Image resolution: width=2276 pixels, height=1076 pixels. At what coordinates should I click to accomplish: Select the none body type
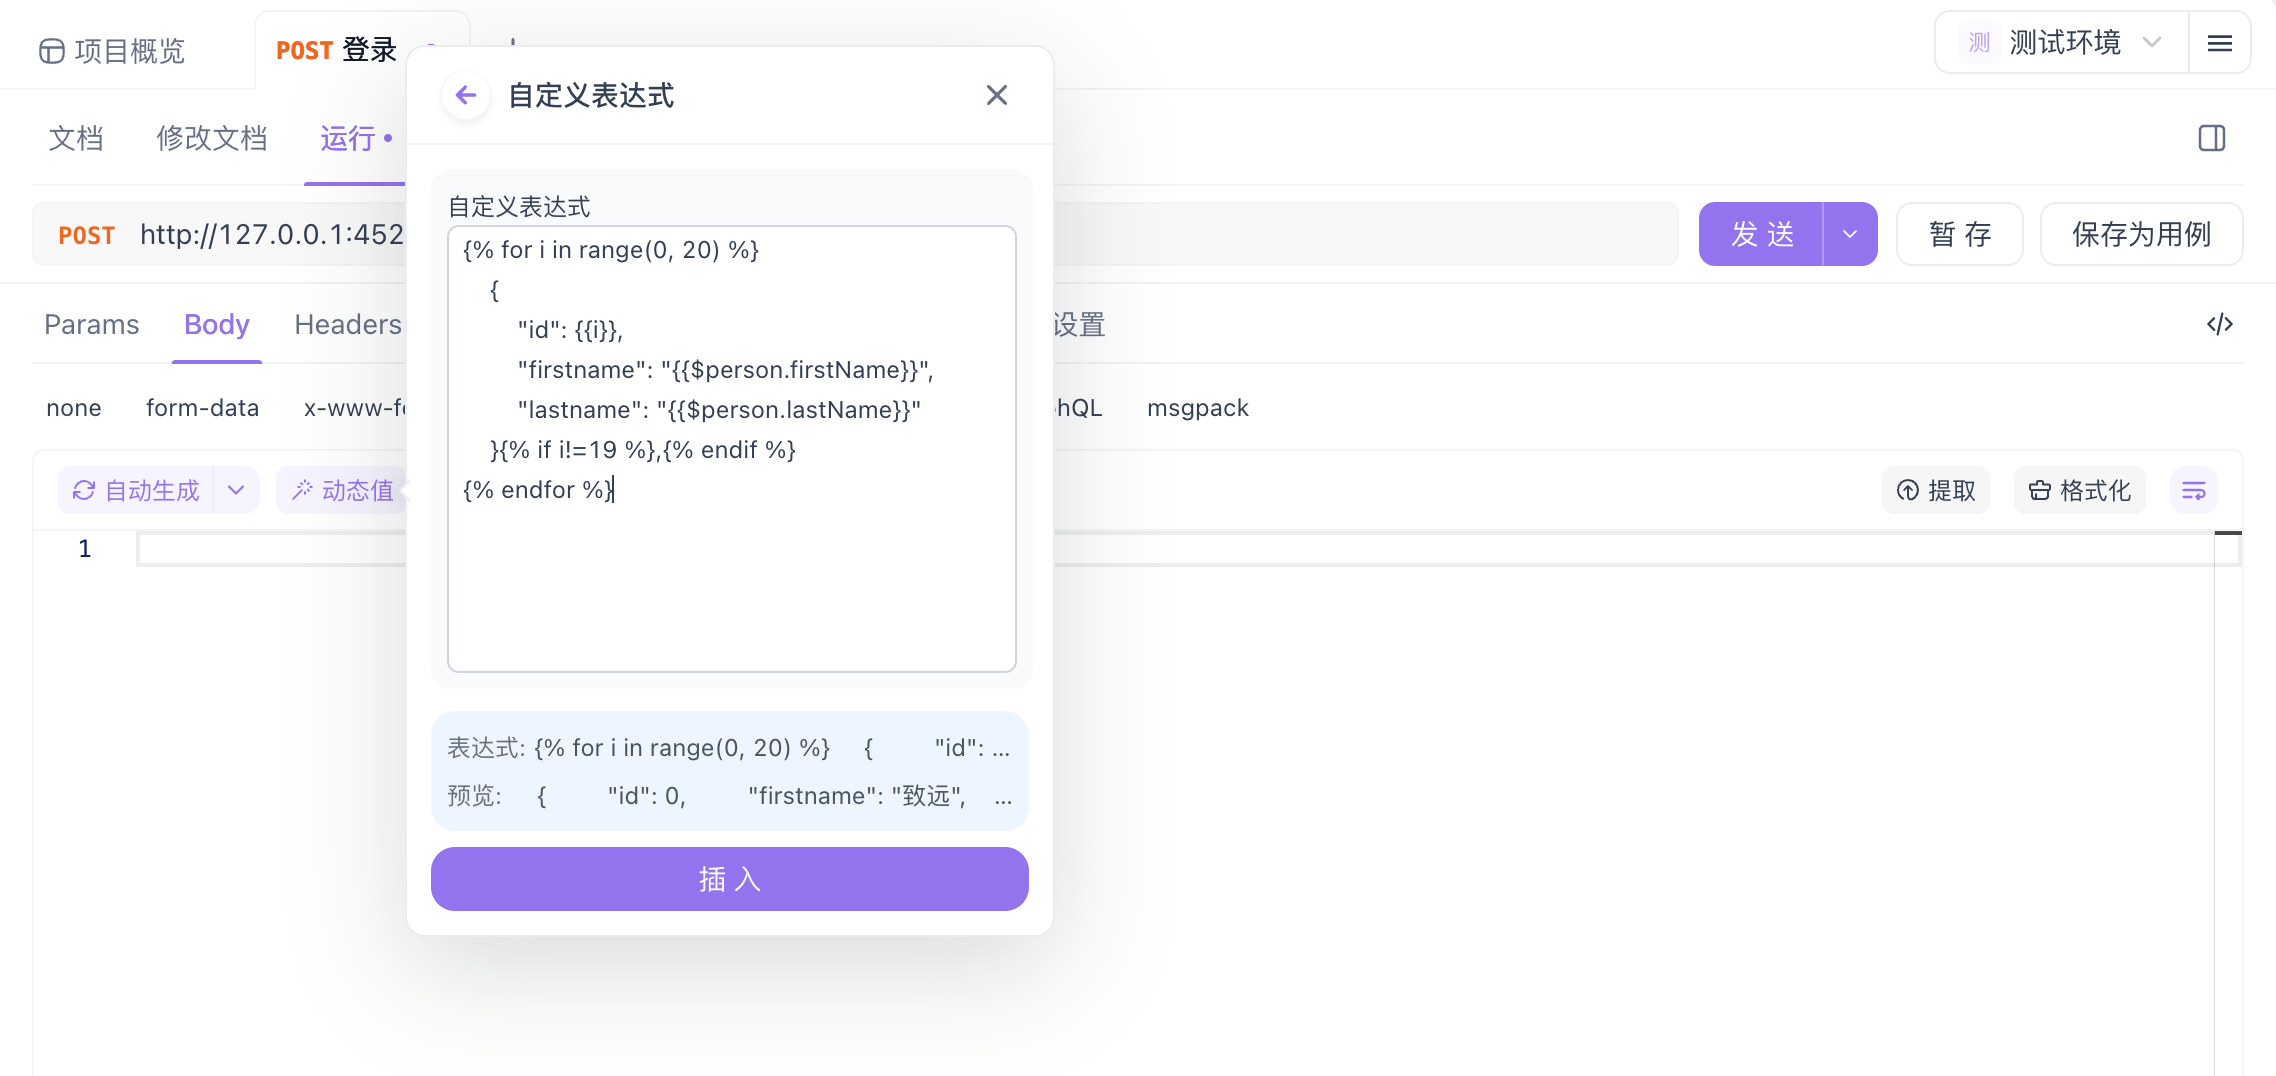click(73, 407)
